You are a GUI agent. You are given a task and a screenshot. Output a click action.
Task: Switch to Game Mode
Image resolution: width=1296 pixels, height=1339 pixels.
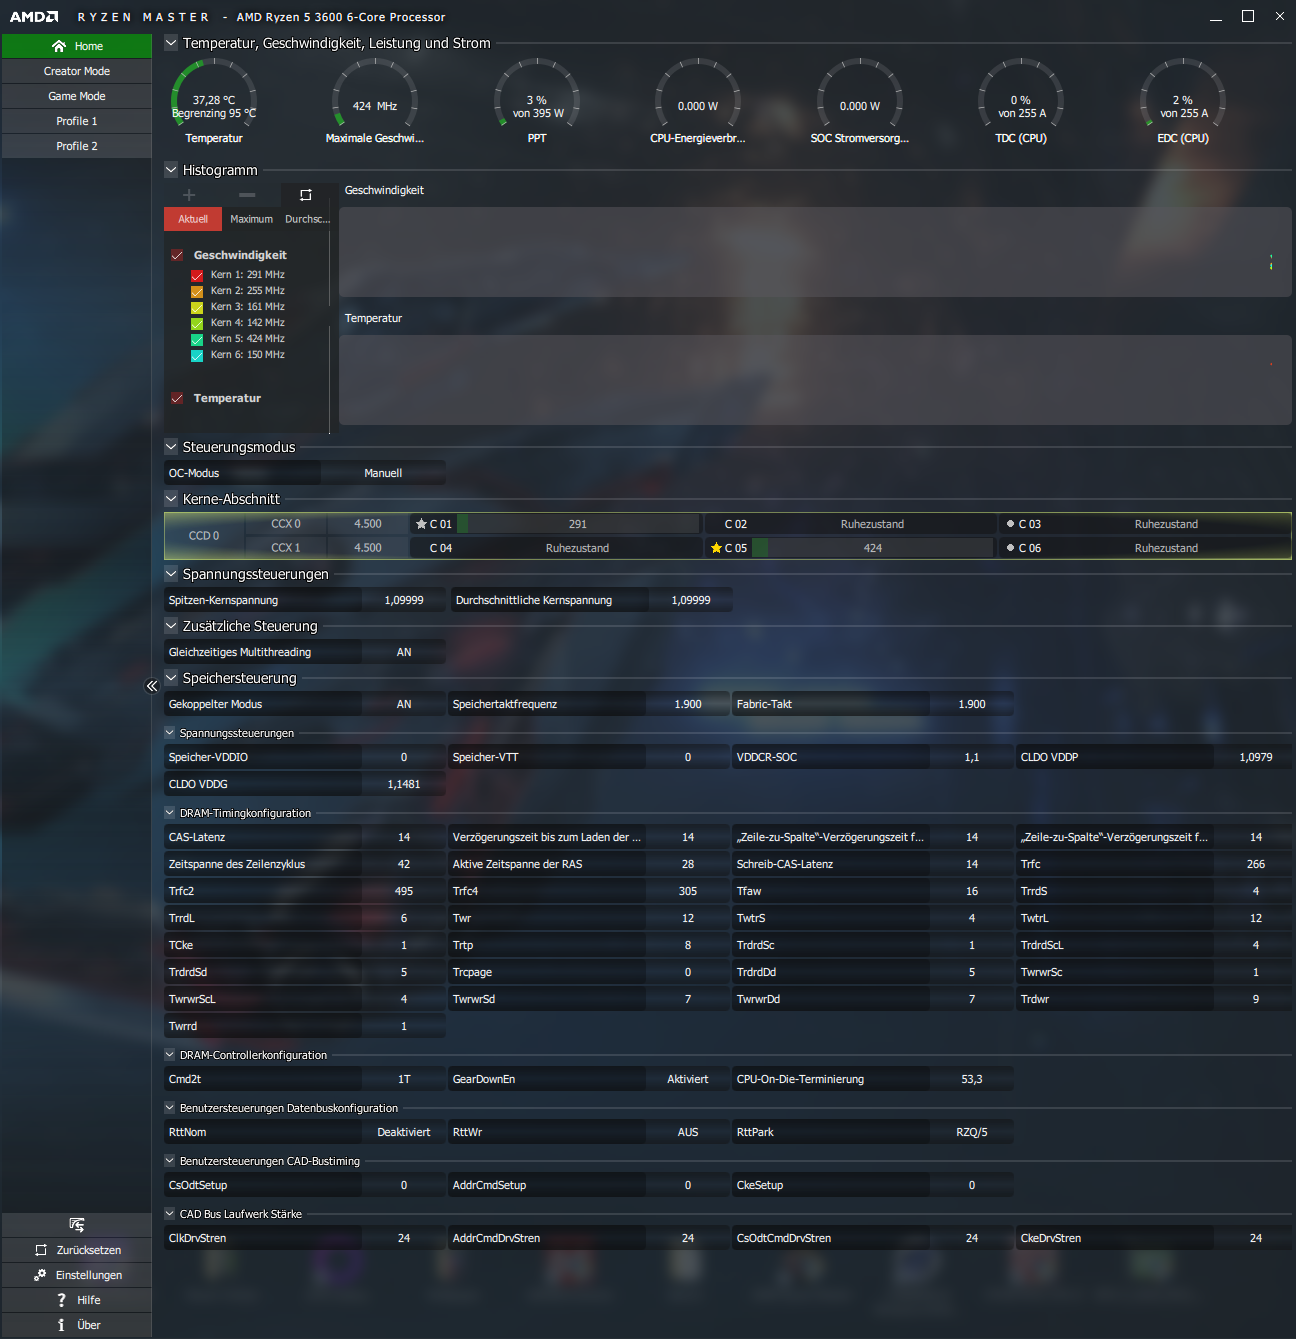pos(77,96)
